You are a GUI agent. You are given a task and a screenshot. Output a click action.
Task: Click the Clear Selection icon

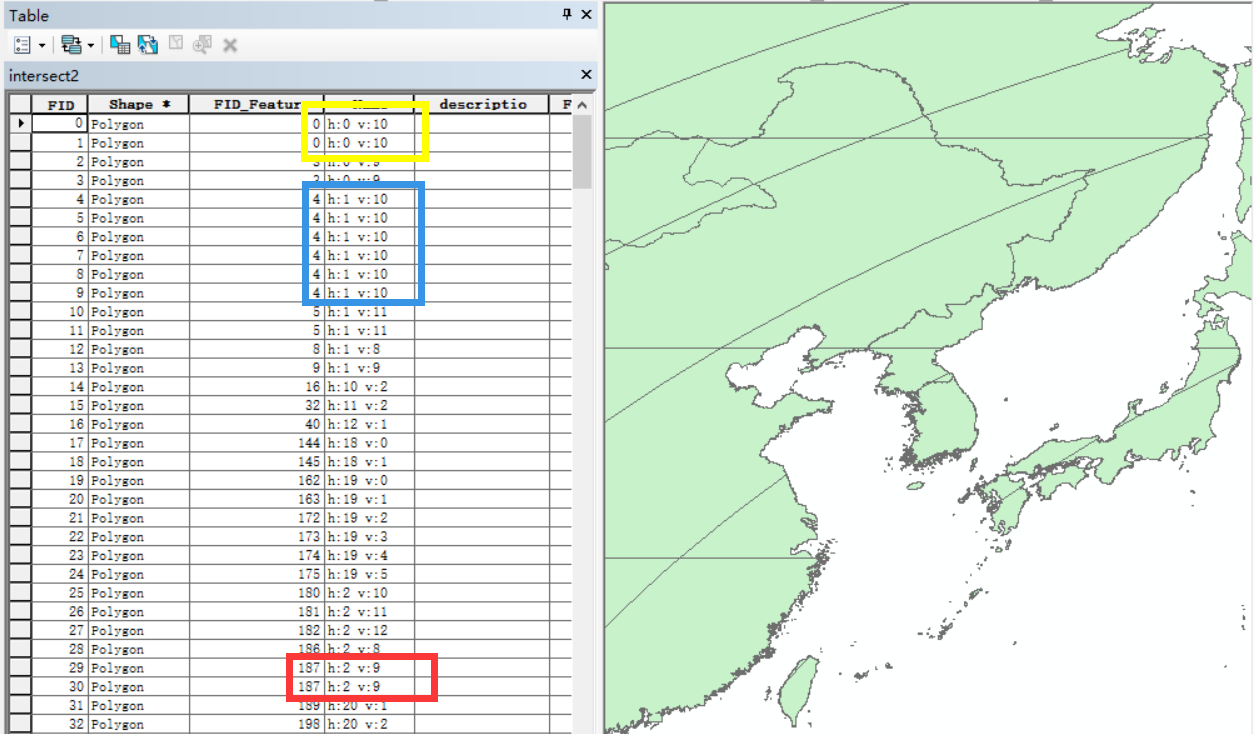point(175,44)
